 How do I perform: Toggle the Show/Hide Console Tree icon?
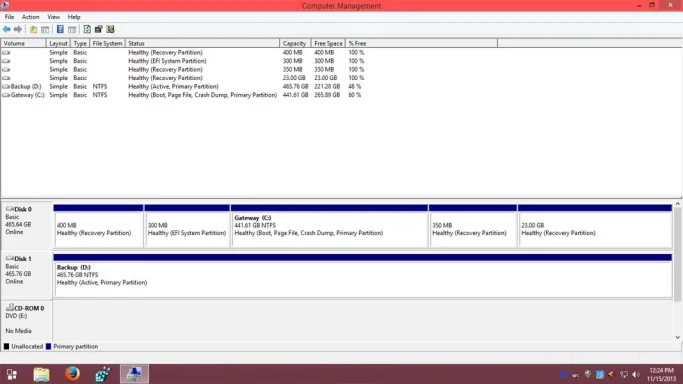click(45, 29)
